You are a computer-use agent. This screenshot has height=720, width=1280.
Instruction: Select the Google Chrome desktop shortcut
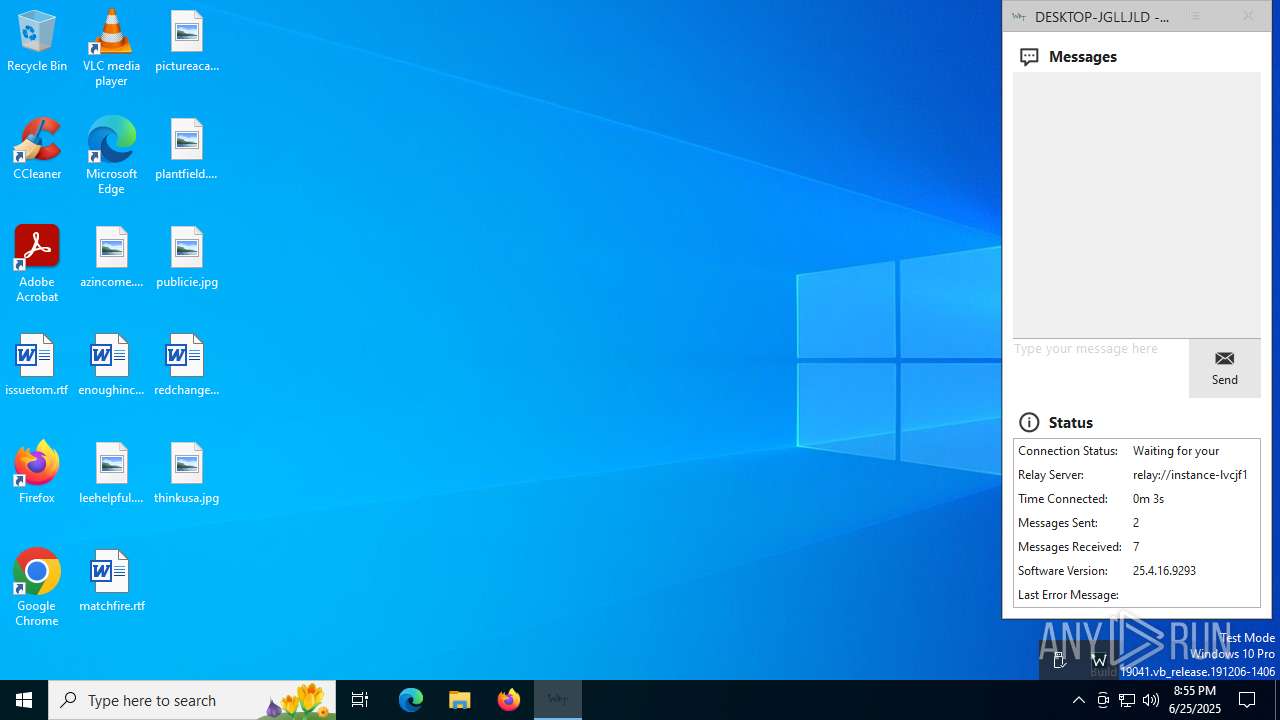37,588
